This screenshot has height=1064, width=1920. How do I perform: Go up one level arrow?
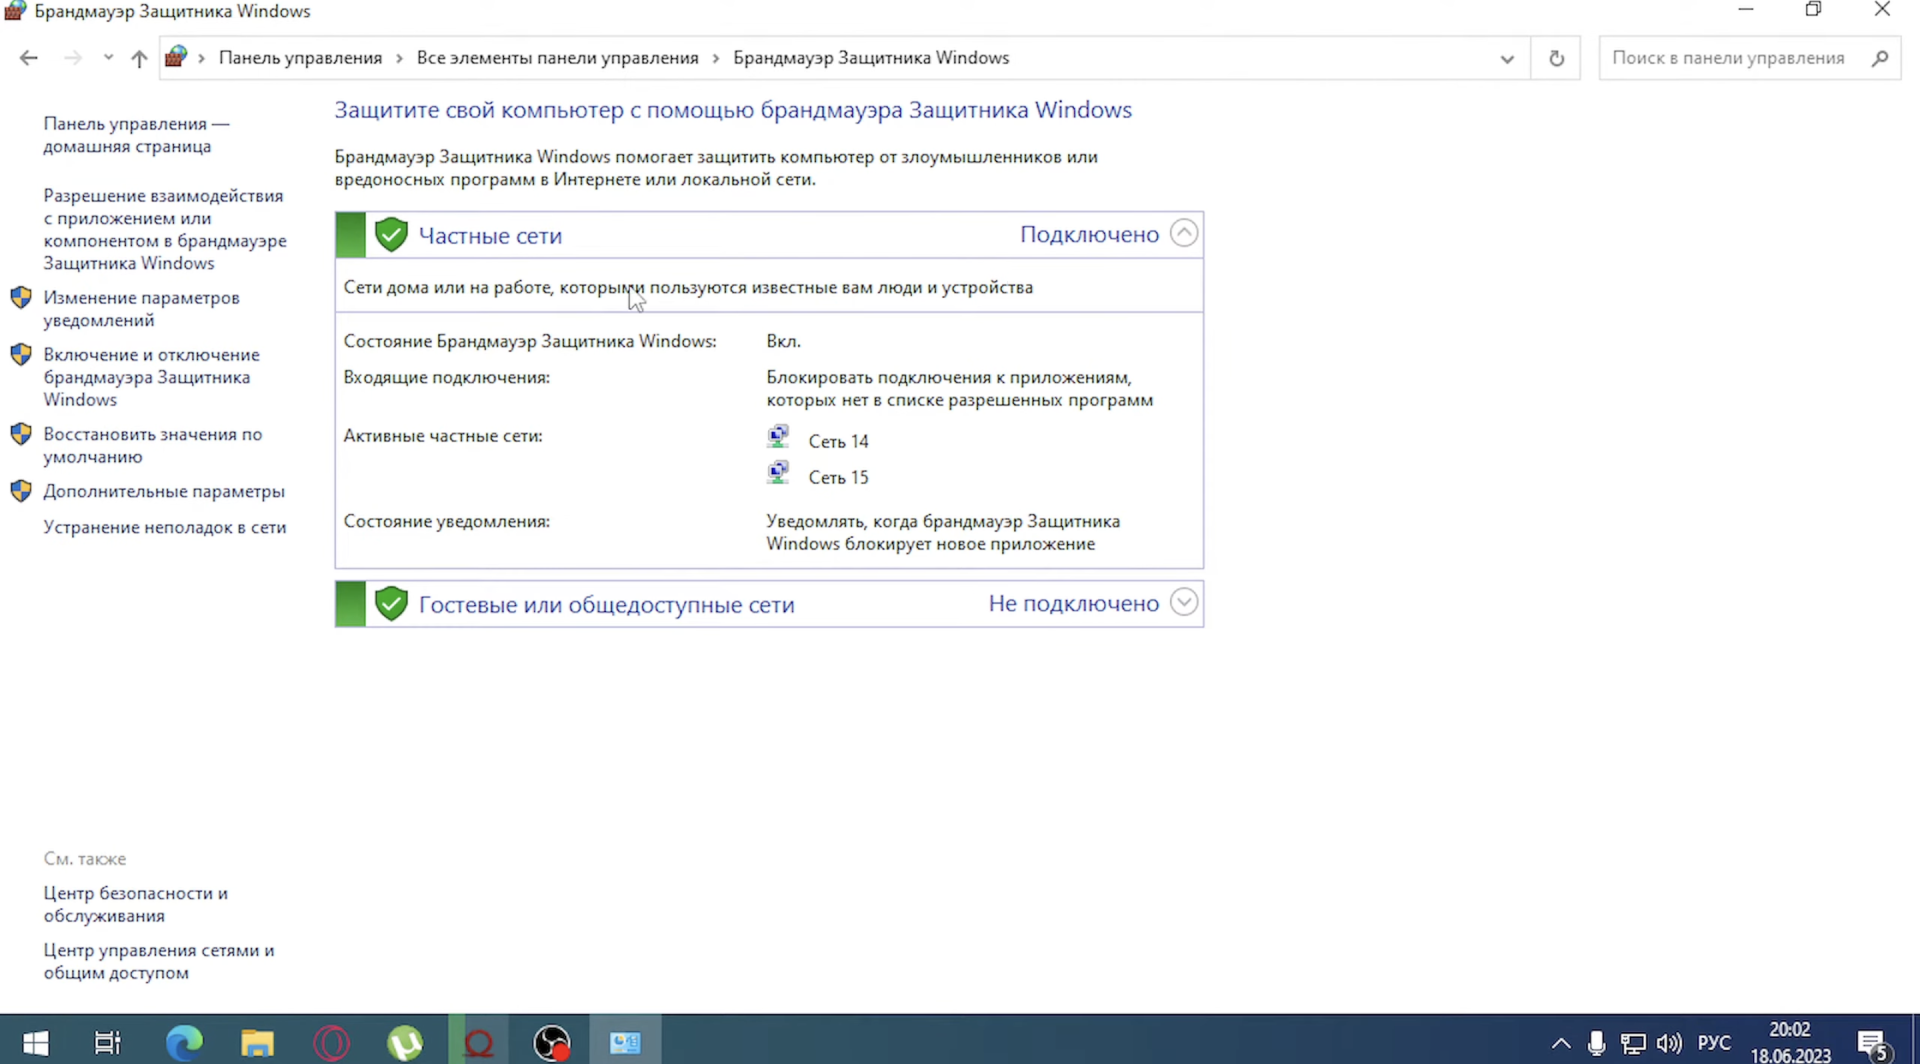pos(139,58)
